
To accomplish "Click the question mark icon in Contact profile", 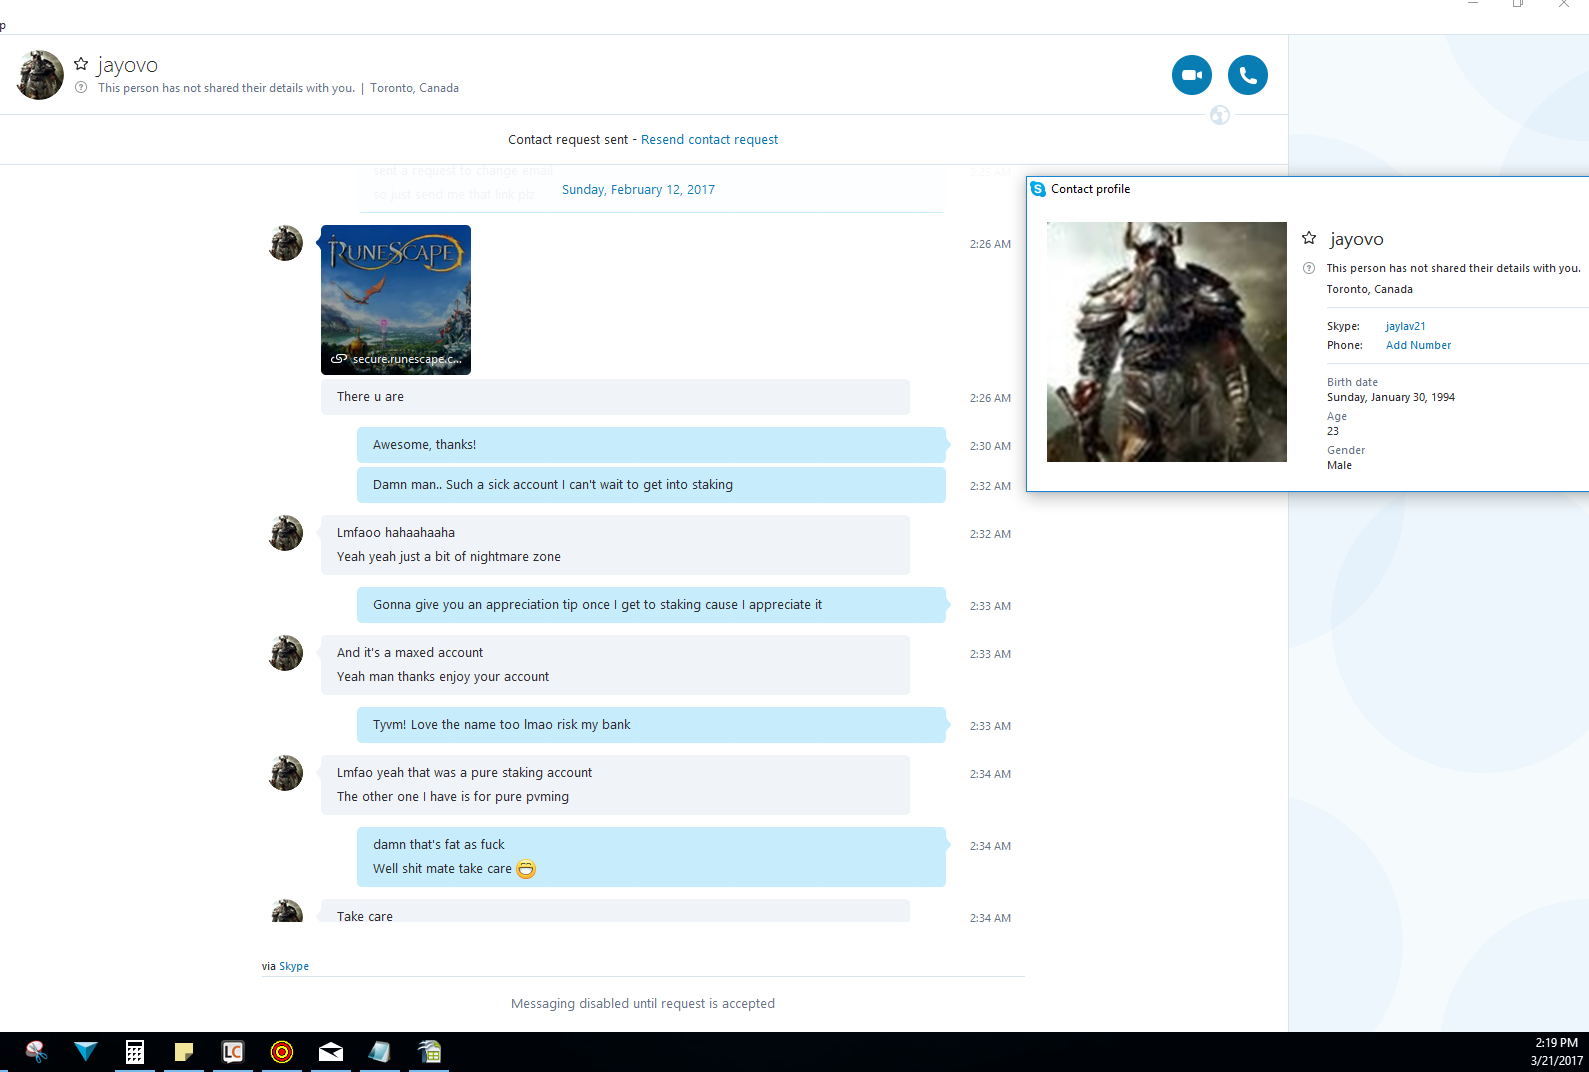I will click(x=1309, y=268).
